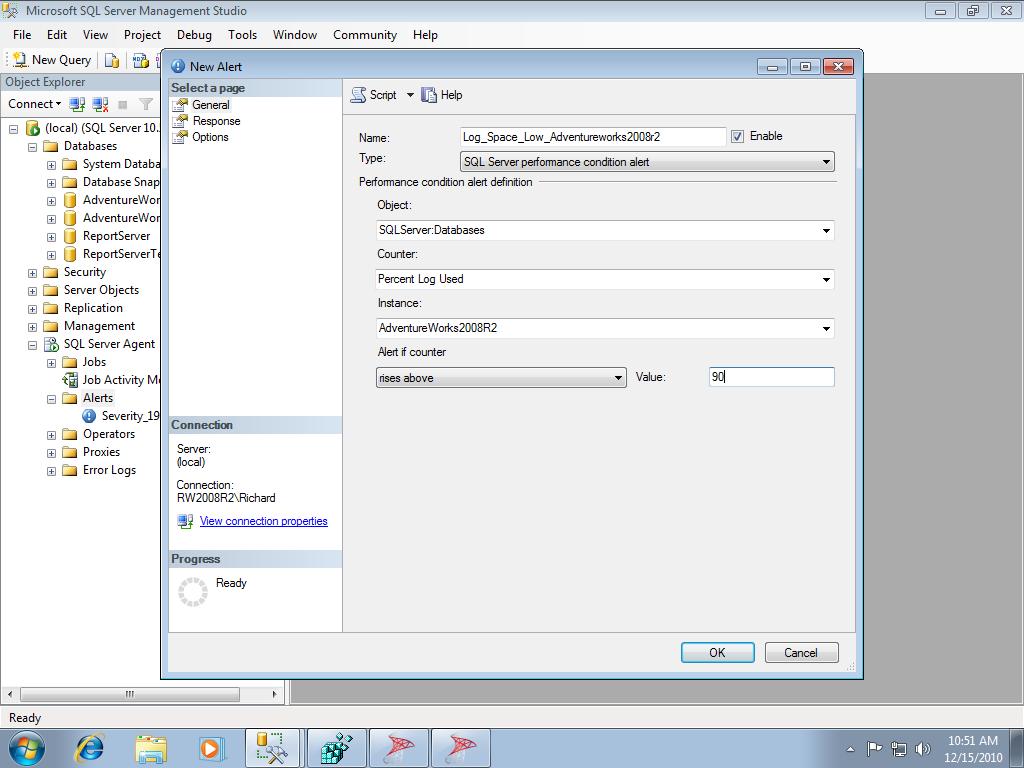
Task: Click the Job Activity Monitor icon
Action: tap(70, 380)
